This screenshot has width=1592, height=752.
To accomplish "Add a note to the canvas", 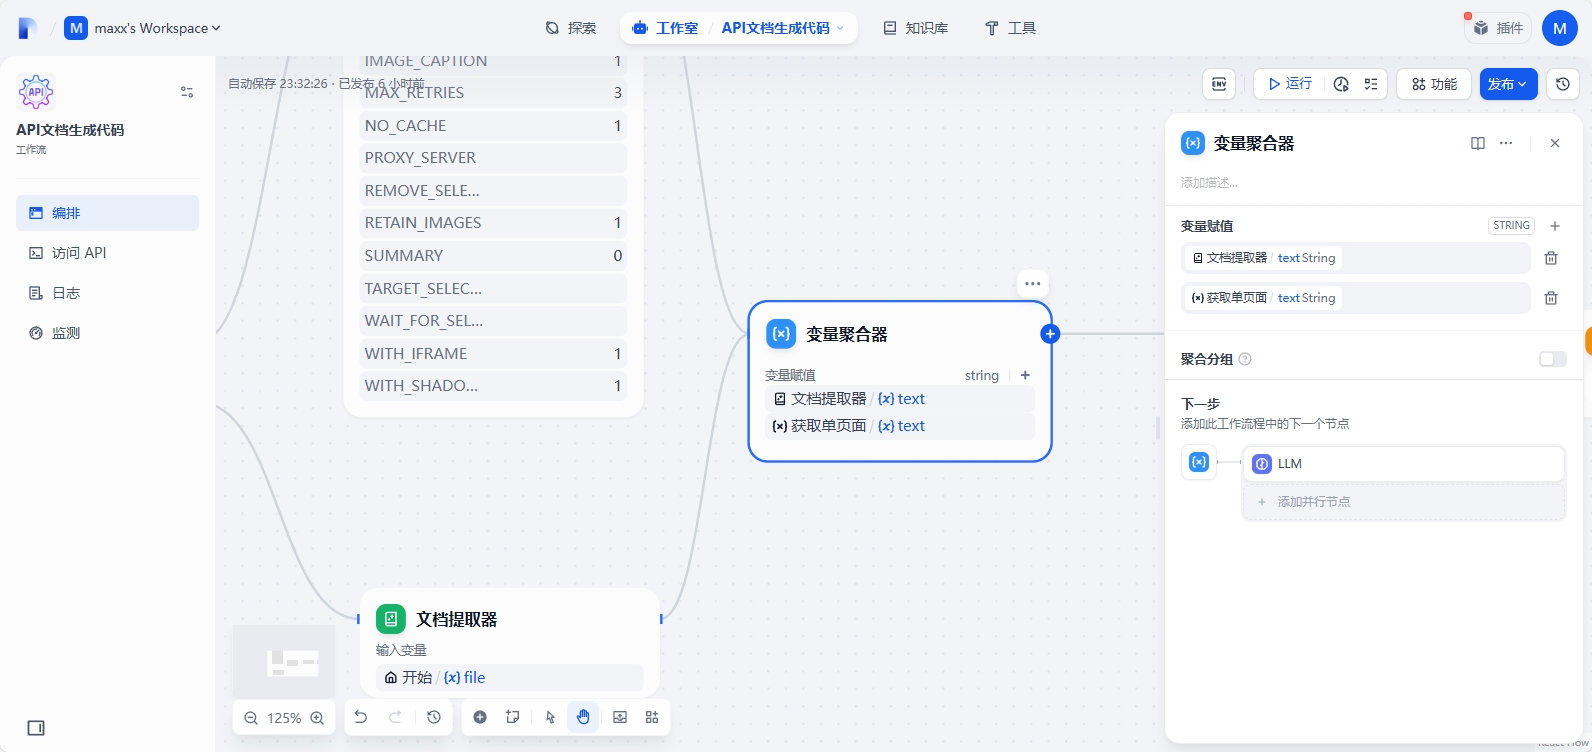I will point(513,717).
